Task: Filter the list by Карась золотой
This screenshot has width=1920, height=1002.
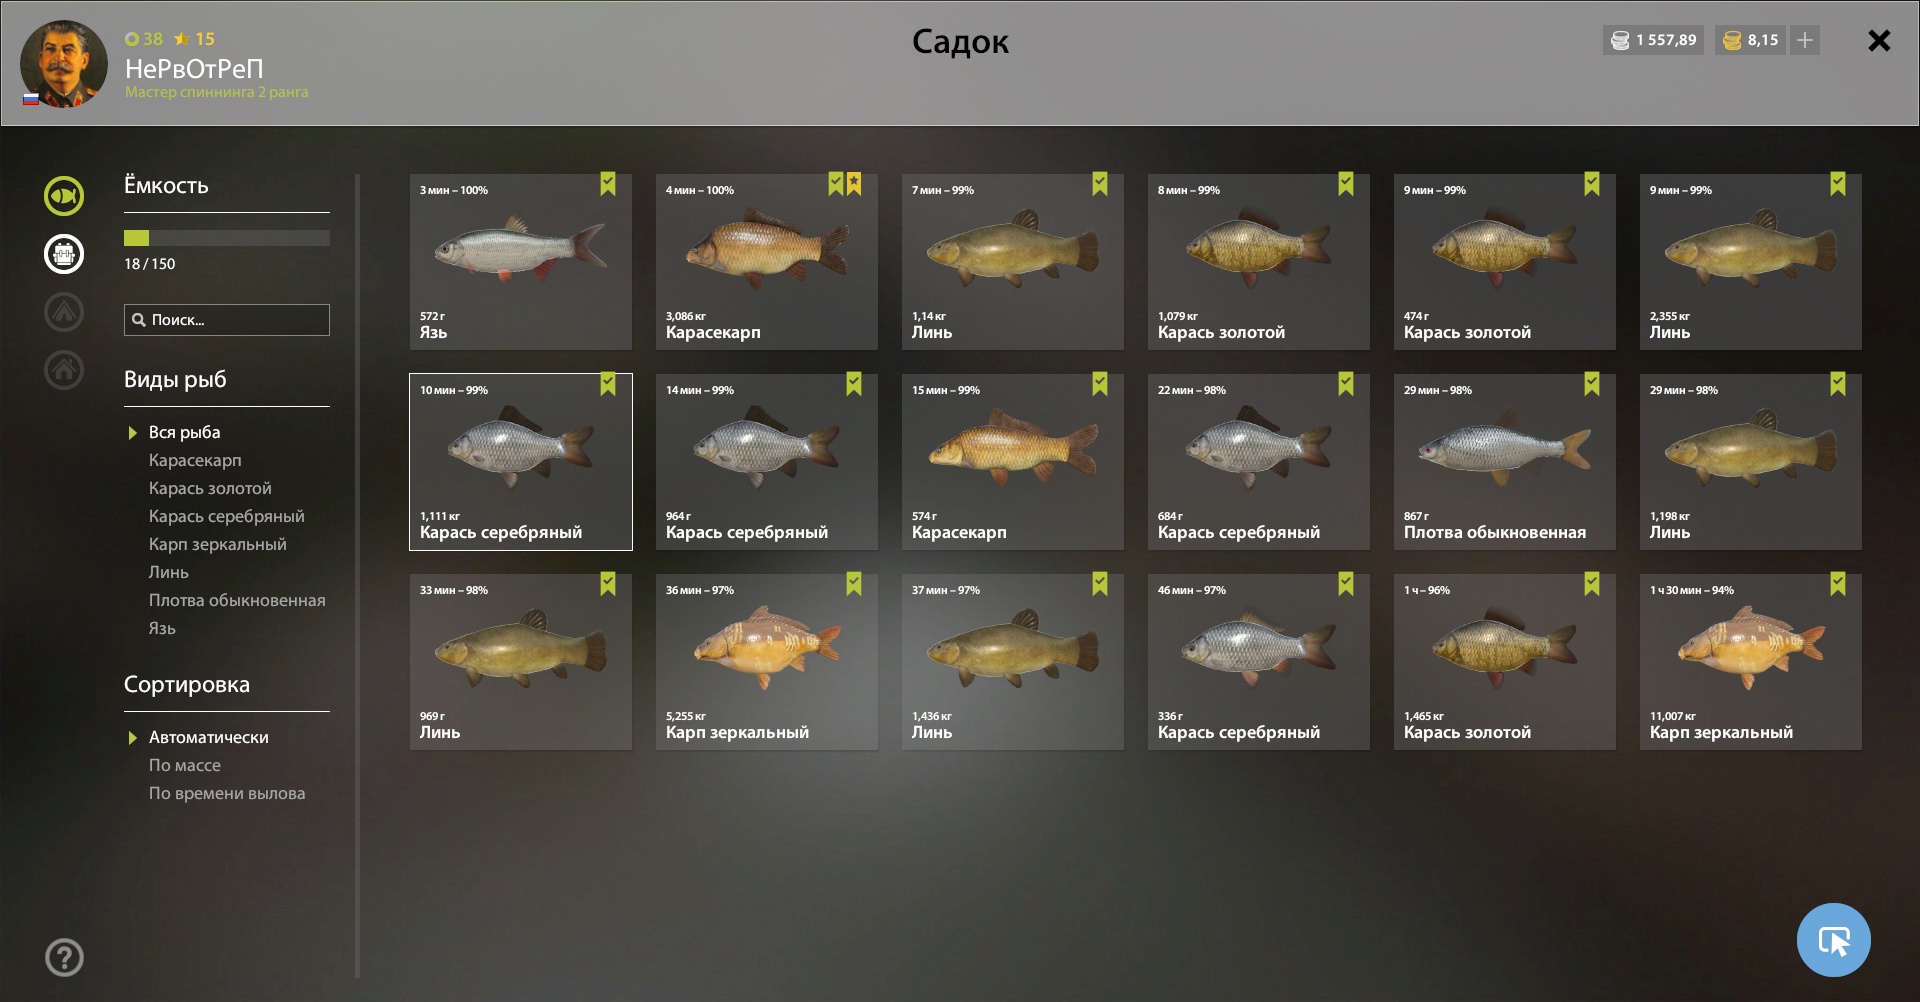Action: click(210, 488)
